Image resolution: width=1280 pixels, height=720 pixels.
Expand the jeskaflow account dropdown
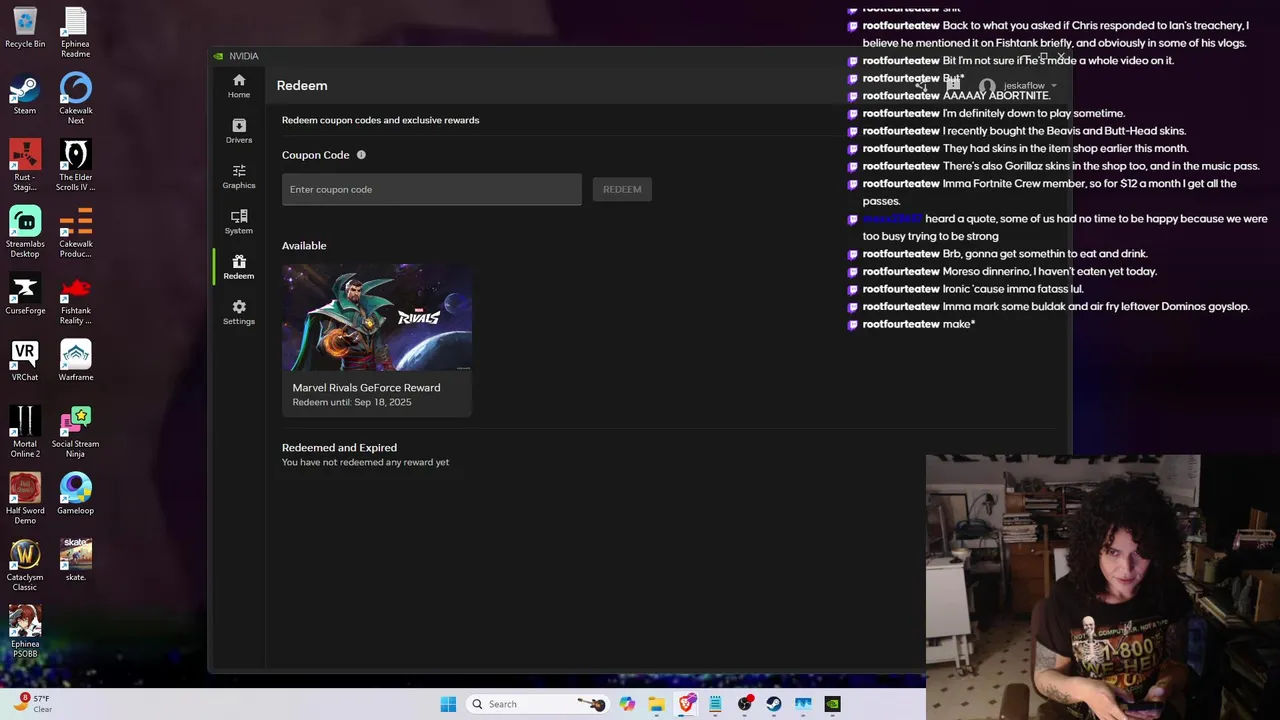pyautogui.click(x=1053, y=86)
